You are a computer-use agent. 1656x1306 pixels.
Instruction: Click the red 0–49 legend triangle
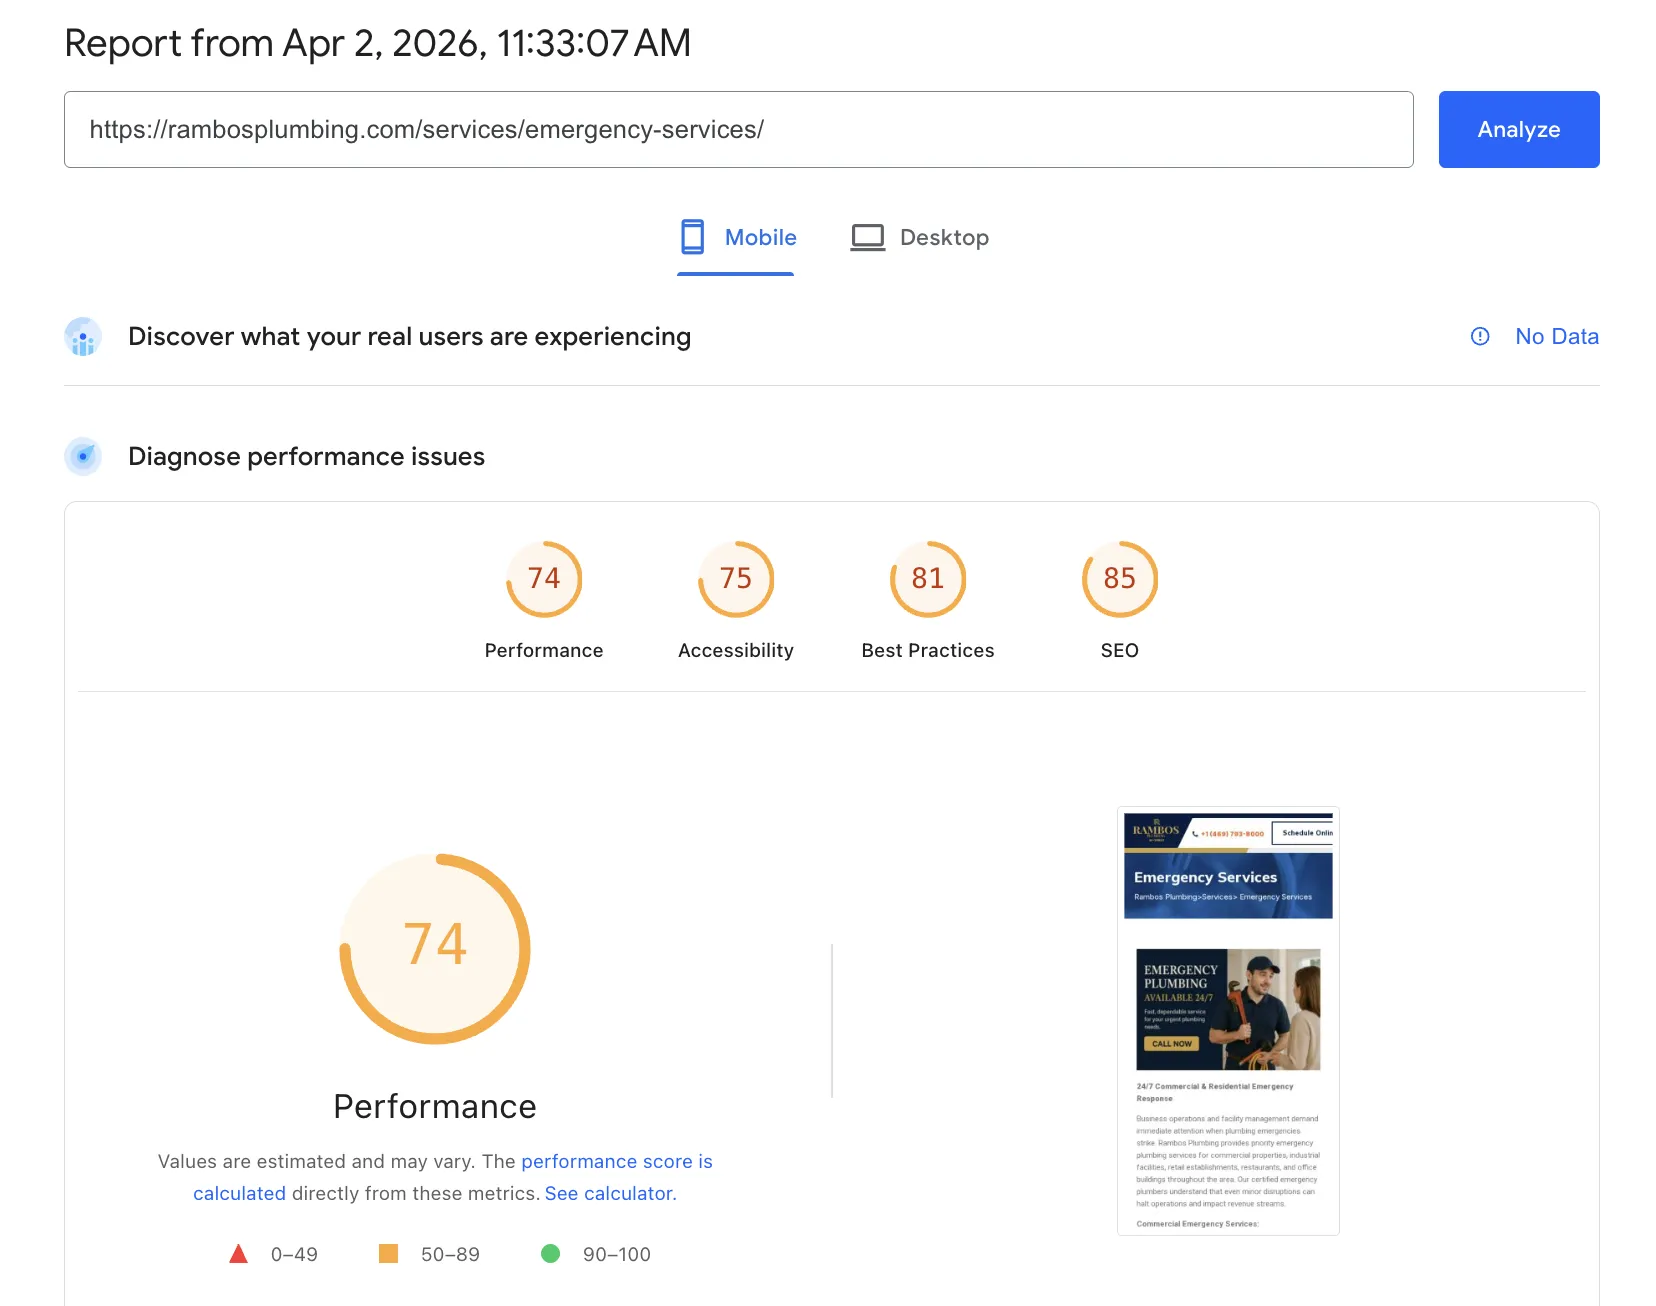[x=239, y=1253]
